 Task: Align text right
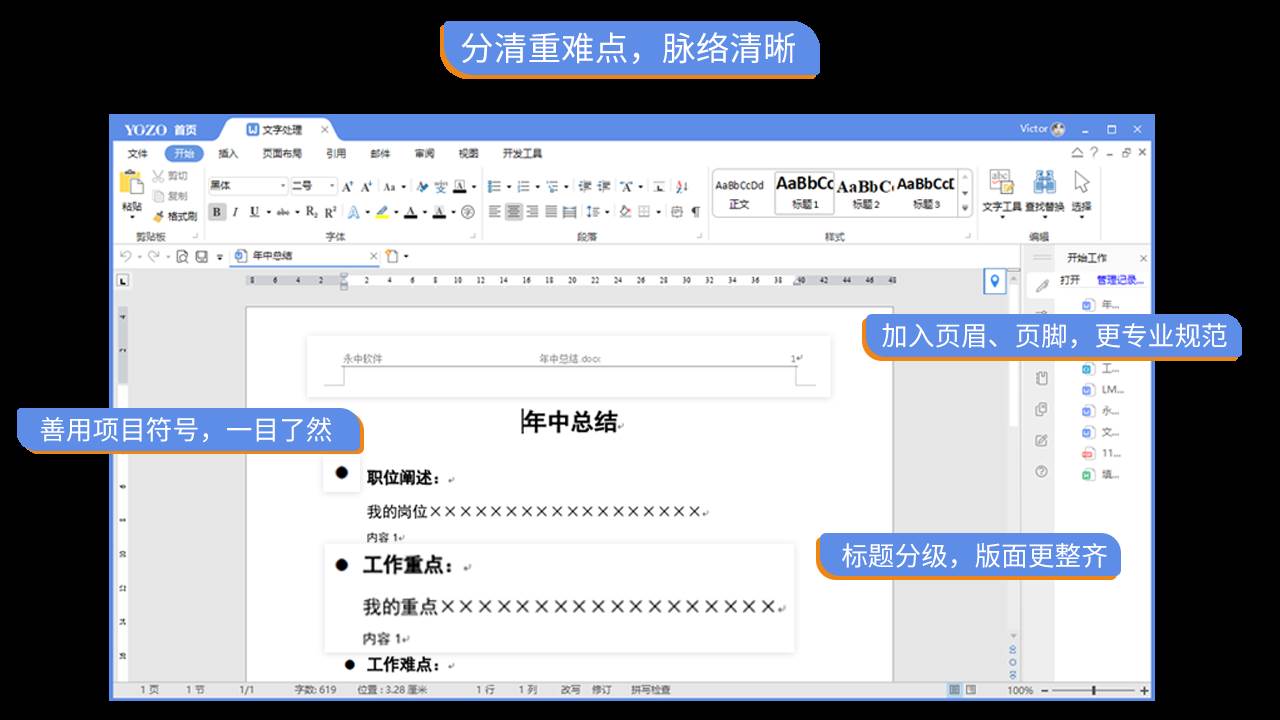click(x=532, y=212)
